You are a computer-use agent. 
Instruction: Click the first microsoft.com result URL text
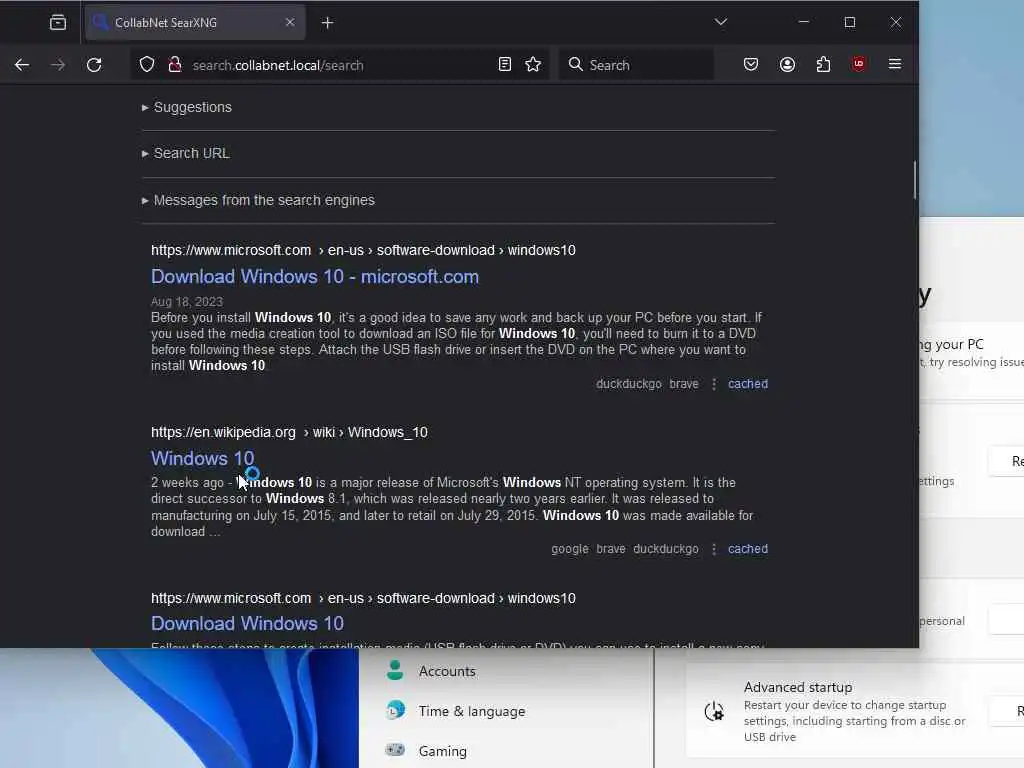[x=363, y=250]
